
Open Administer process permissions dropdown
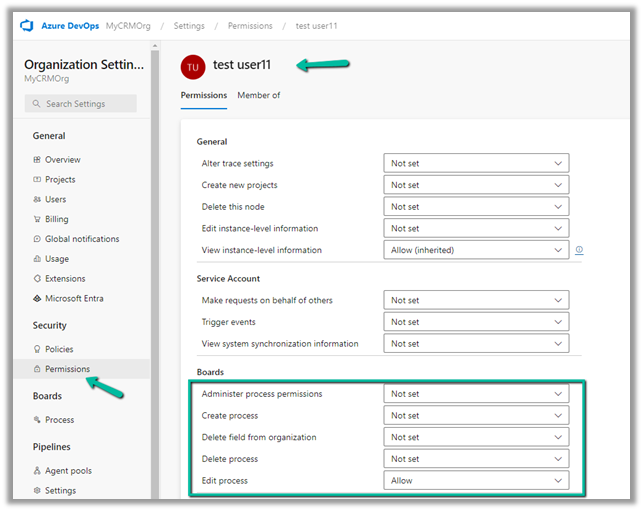476,394
